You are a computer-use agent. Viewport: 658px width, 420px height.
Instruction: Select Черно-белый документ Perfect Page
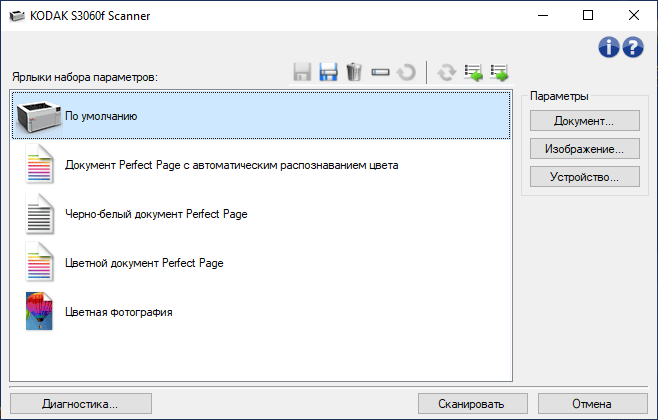[x=261, y=214]
